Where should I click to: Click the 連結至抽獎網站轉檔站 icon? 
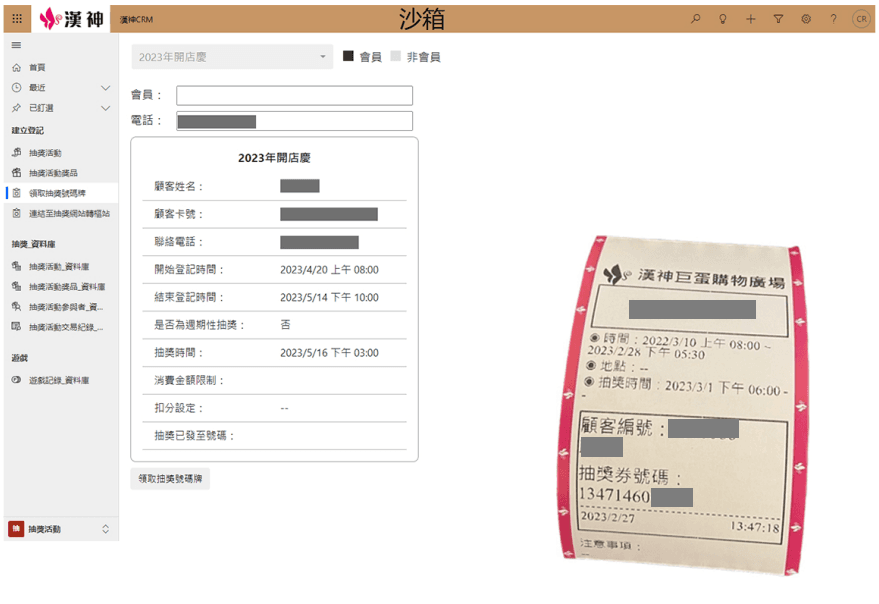pyautogui.click(x=16, y=213)
